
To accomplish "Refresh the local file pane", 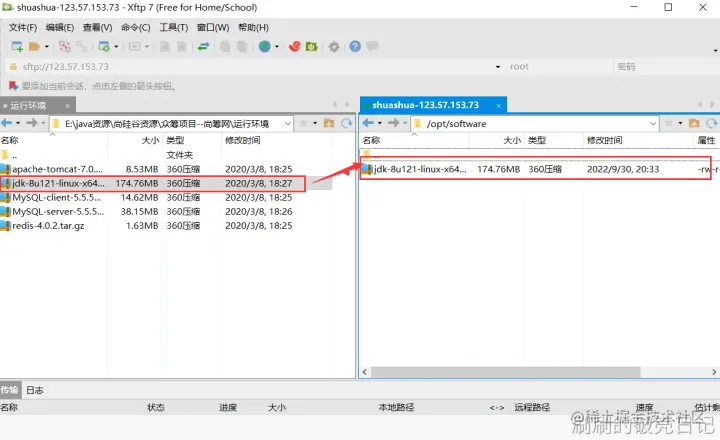I will coord(347,123).
